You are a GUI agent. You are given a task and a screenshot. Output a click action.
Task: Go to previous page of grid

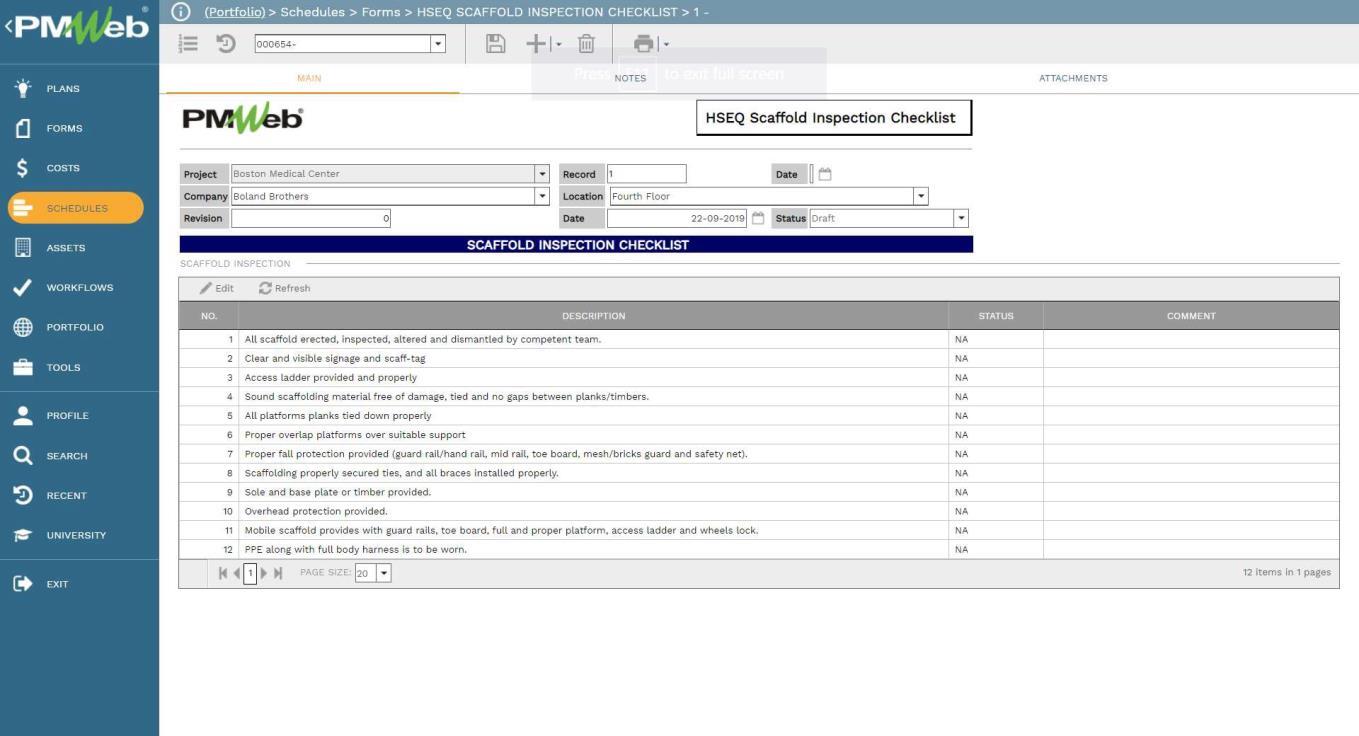(x=236, y=573)
